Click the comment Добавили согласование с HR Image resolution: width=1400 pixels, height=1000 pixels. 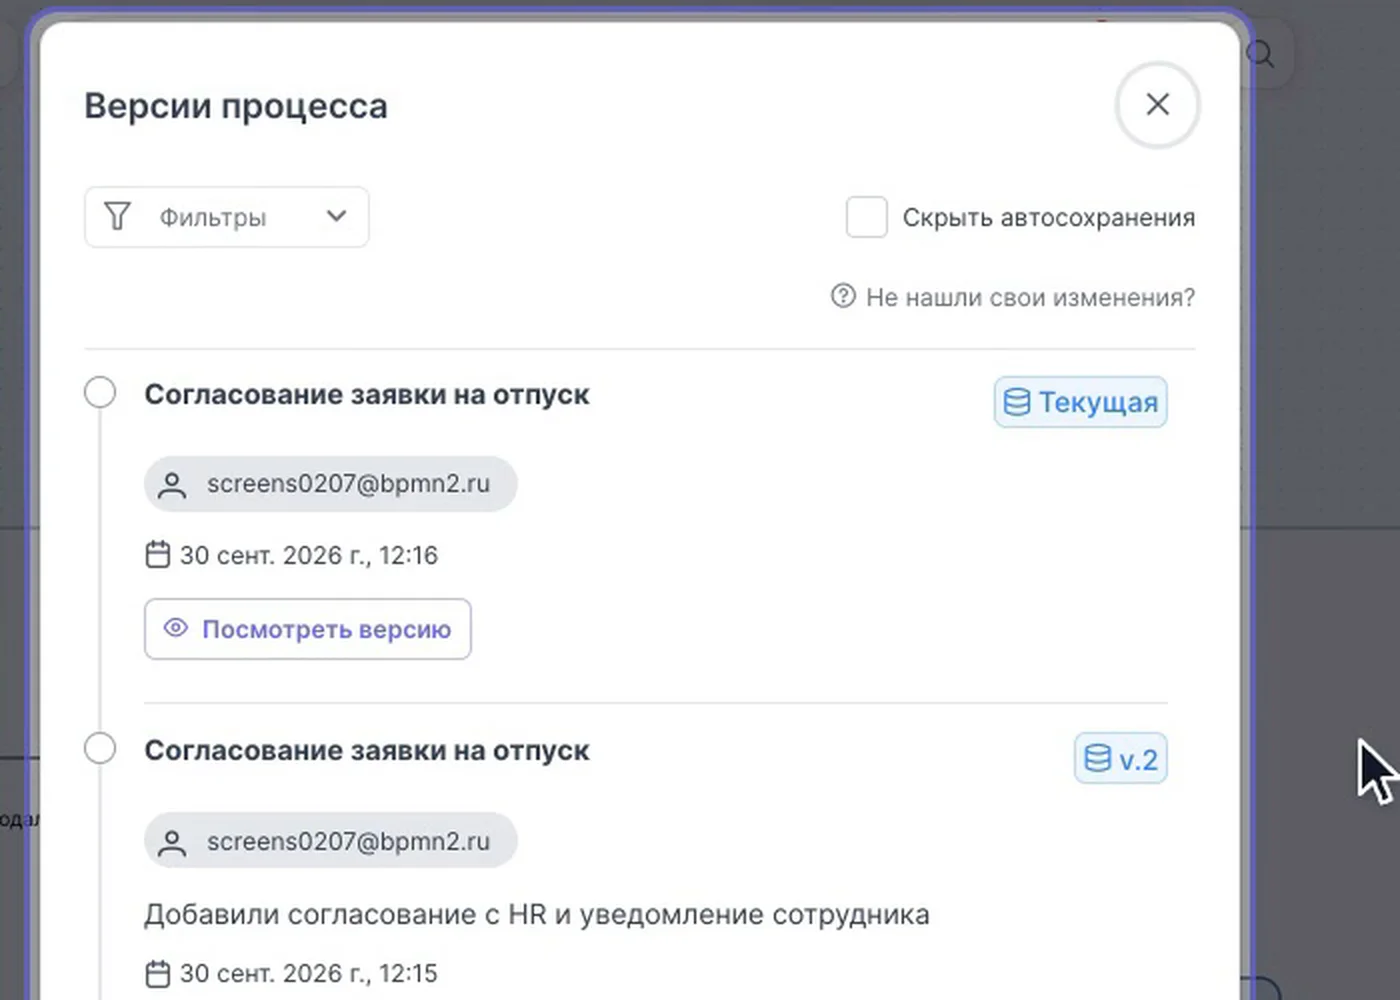point(537,914)
